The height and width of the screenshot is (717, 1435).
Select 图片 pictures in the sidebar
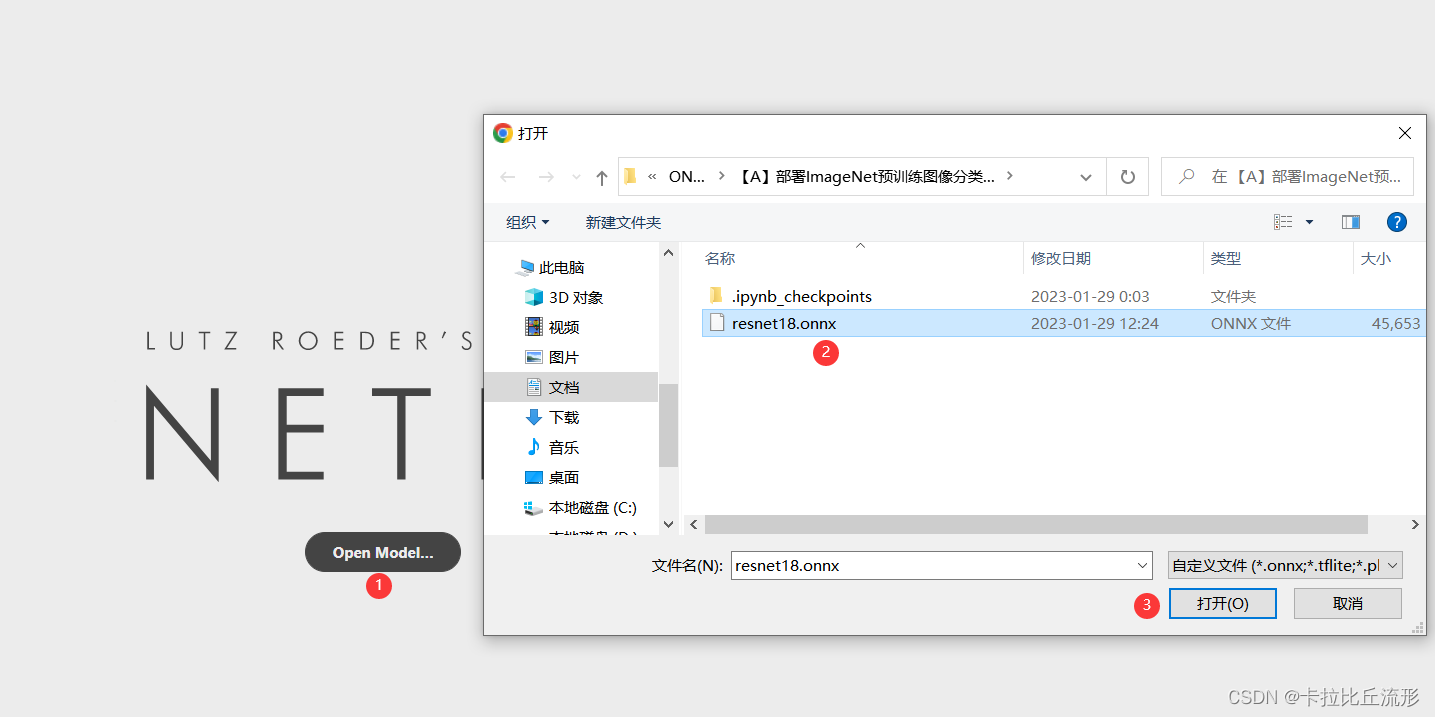(552, 357)
